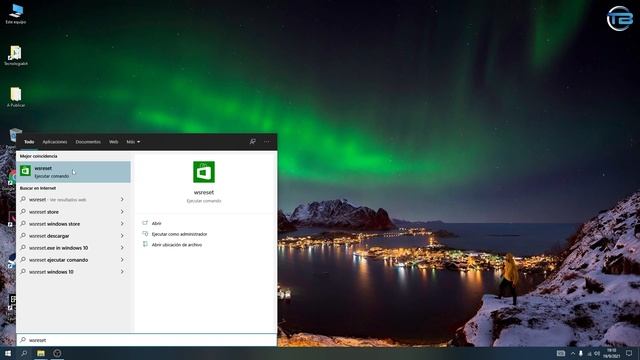The height and width of the screenshot is (360, 640).
Task: Expand arrow for 'wsreset ejecutar comando'
Action: point(122,260)
